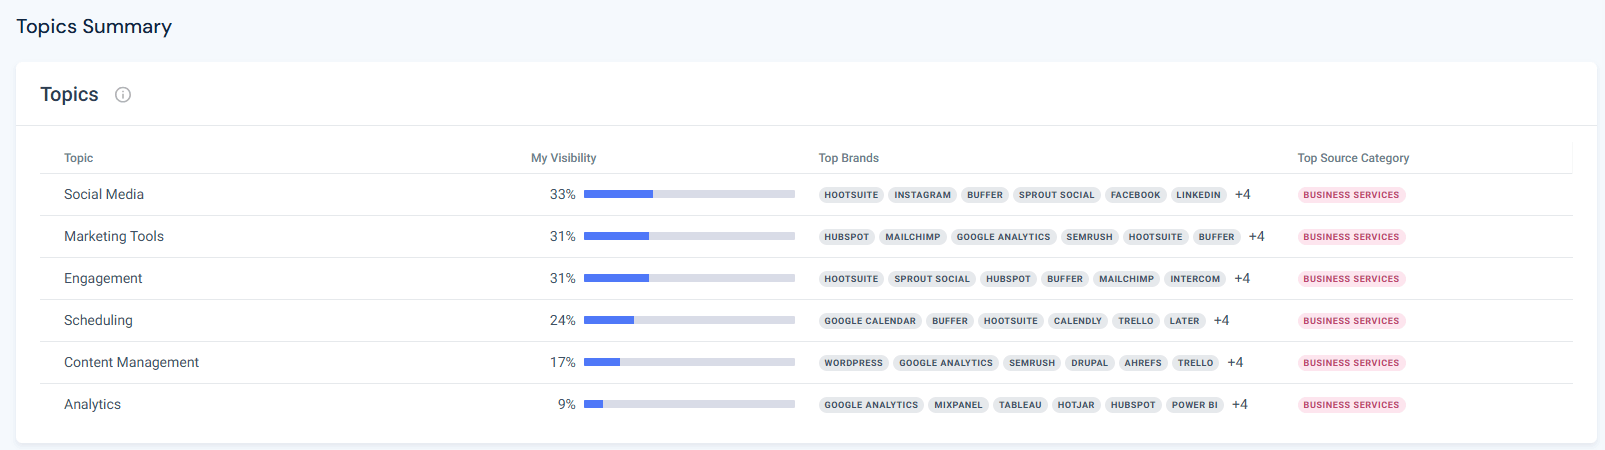Screen dimensions: 1605x450
Task: Click Facebook brand tag
Action: tap(1135, 195)
